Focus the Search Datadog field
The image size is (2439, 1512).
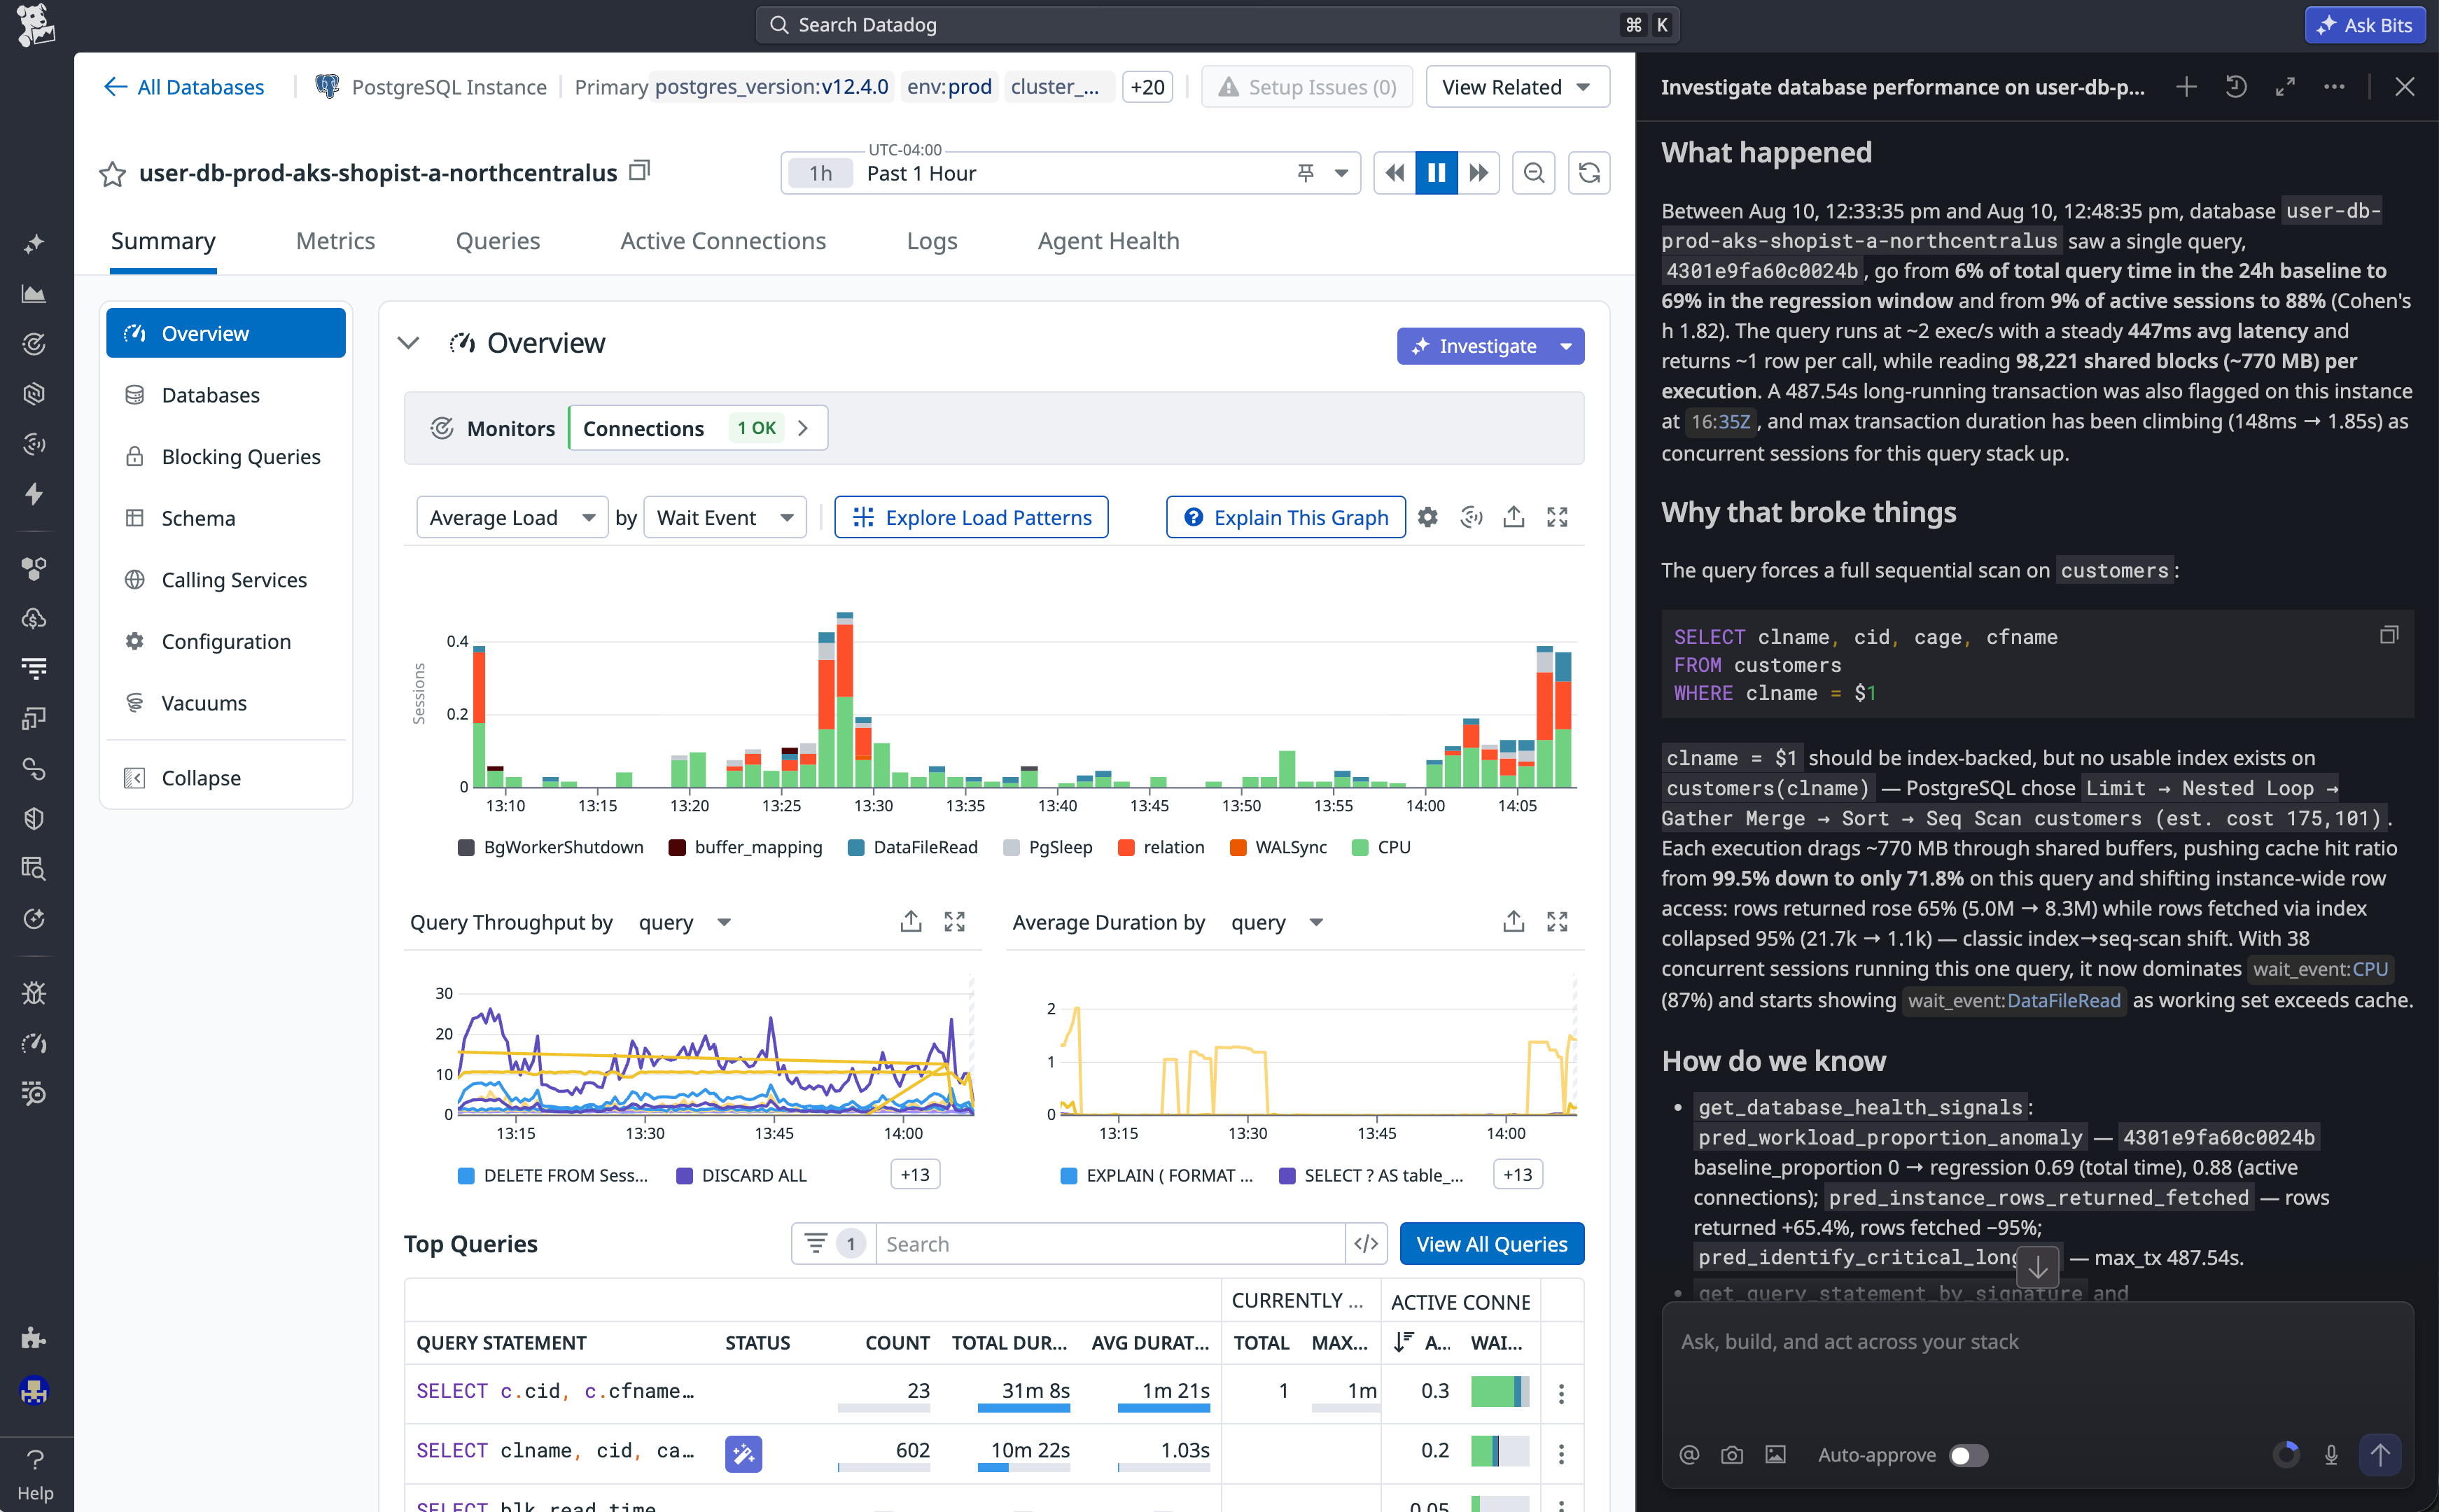pos(1217,24)
